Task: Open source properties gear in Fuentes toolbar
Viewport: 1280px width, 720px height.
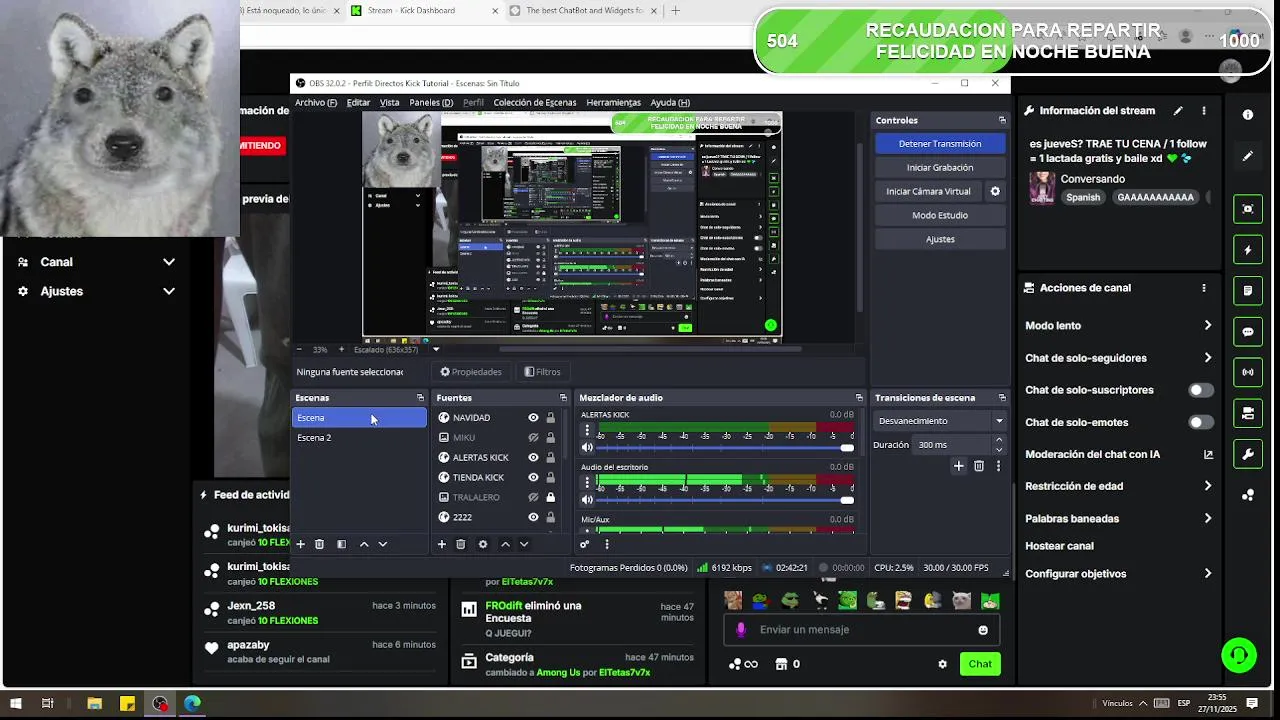Action: coord(482,544)
